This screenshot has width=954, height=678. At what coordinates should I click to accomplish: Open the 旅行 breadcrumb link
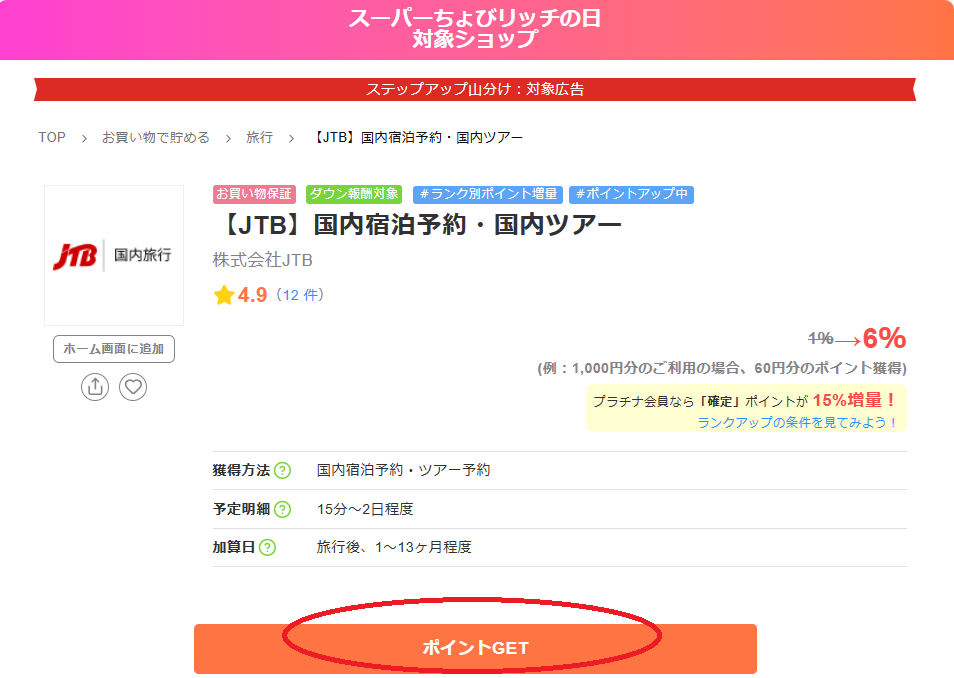[x=259, y=138]
